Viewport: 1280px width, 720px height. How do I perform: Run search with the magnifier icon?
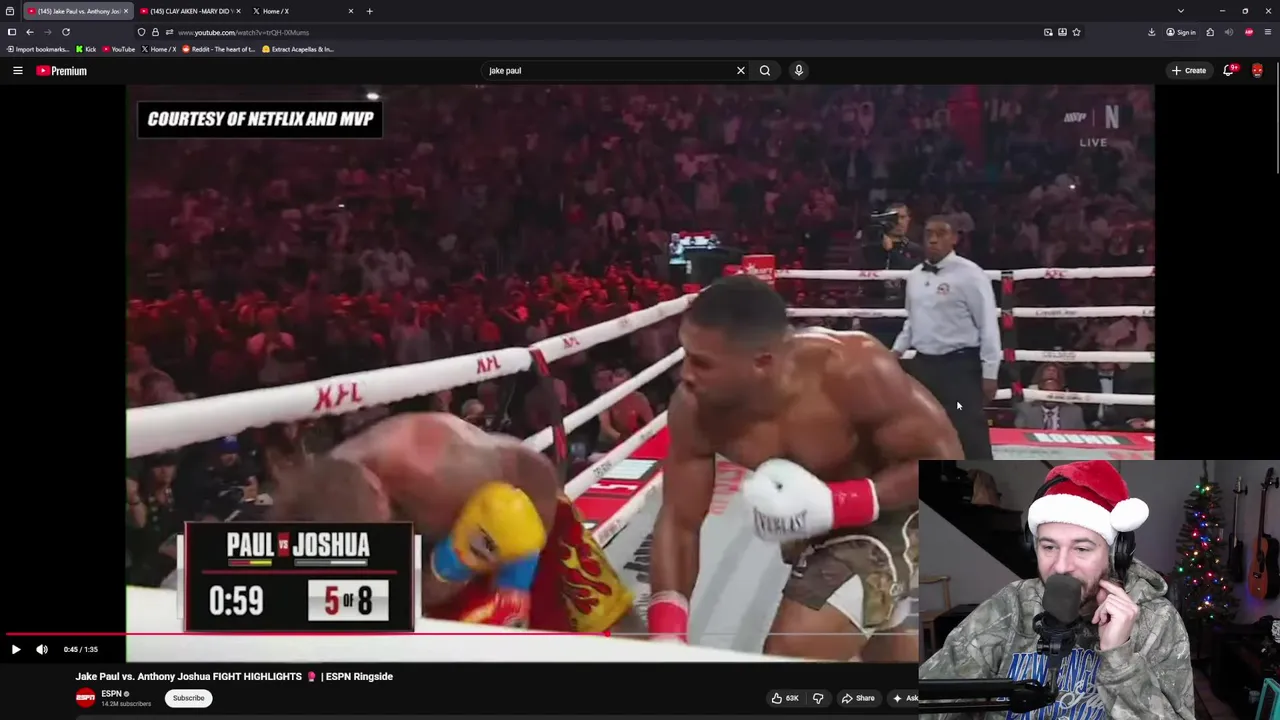pos(765,70)
